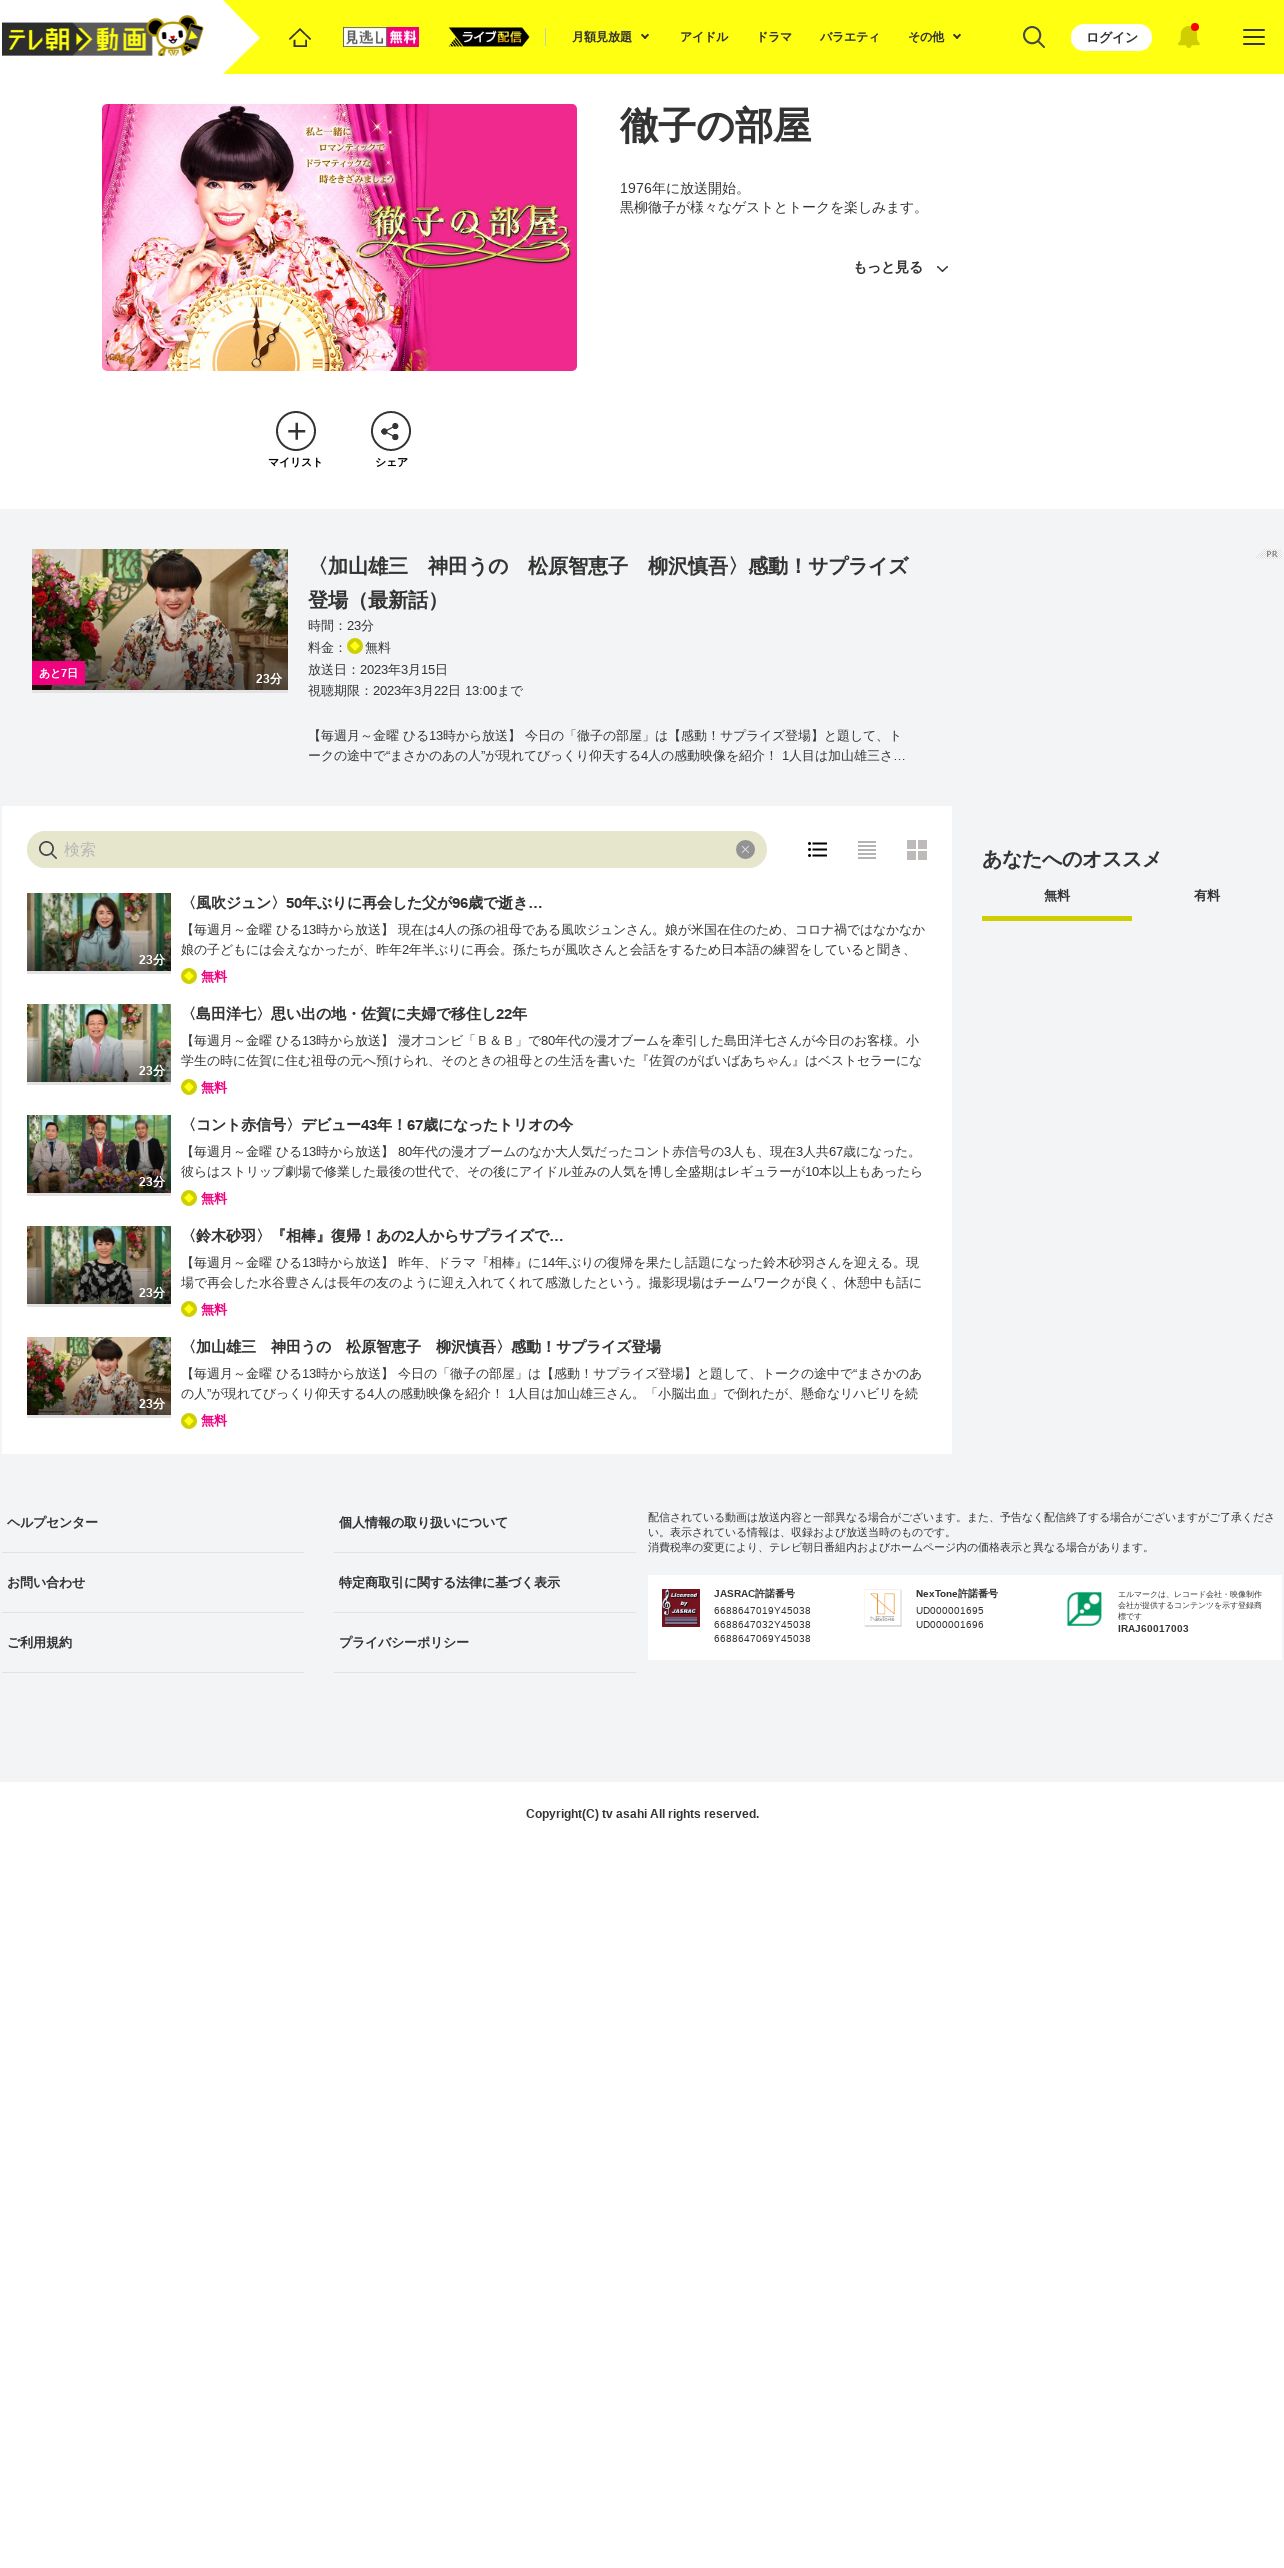This screenshot has height=2568, width=1284.
Task: Click the ログイン button
Action: 1111,37
